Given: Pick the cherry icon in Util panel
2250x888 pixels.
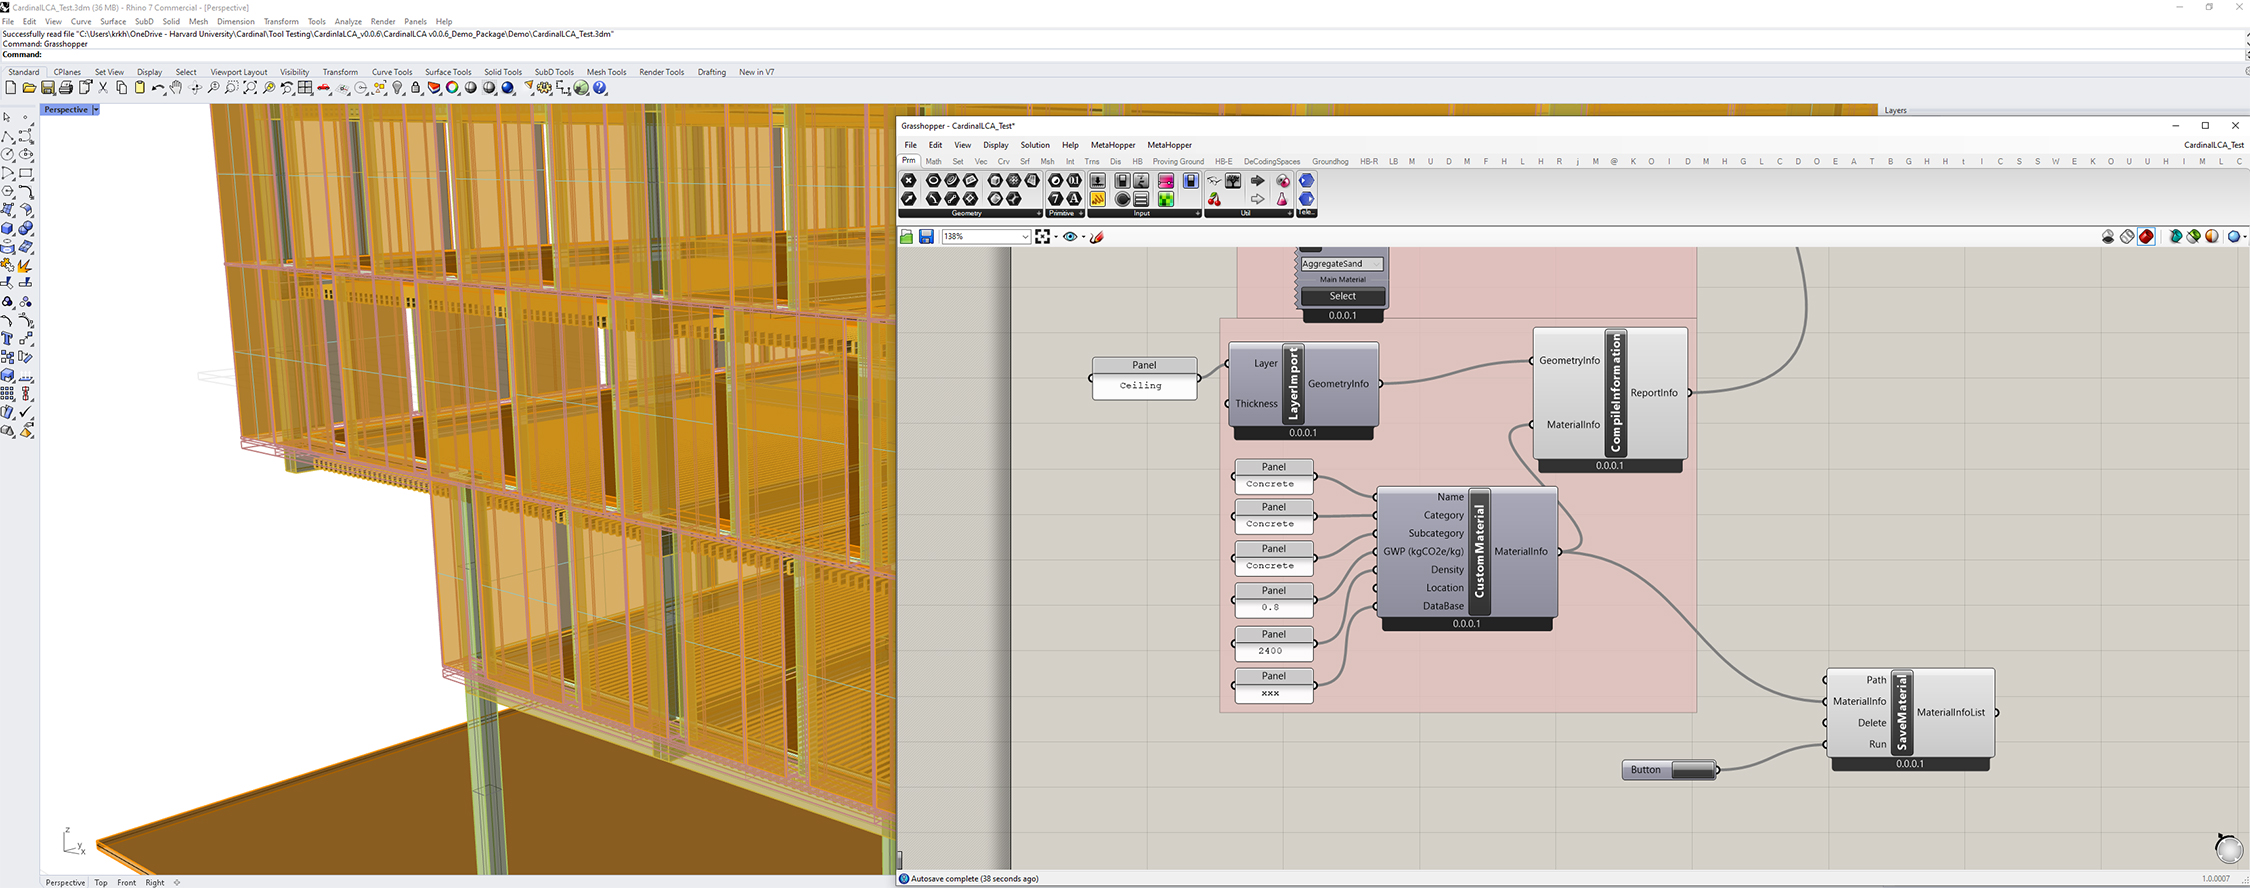Looking at the screenshot, I should [x=1214, y=199].
